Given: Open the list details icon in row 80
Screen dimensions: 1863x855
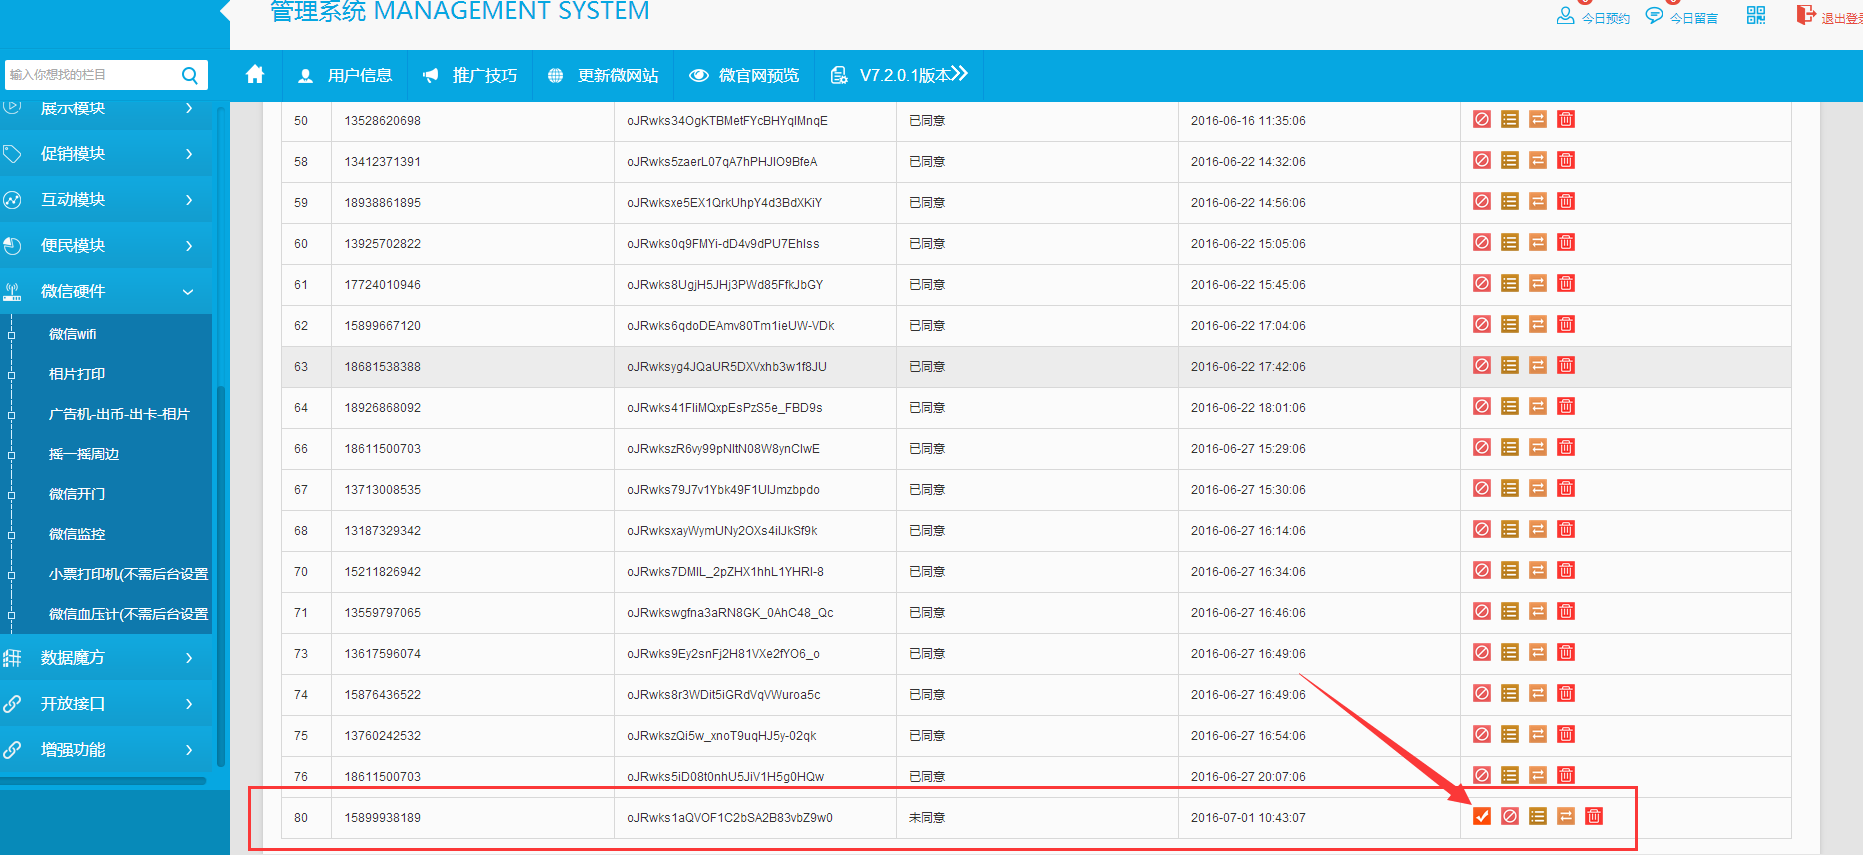Looking at the screenshot, I should pos(1538,816).
